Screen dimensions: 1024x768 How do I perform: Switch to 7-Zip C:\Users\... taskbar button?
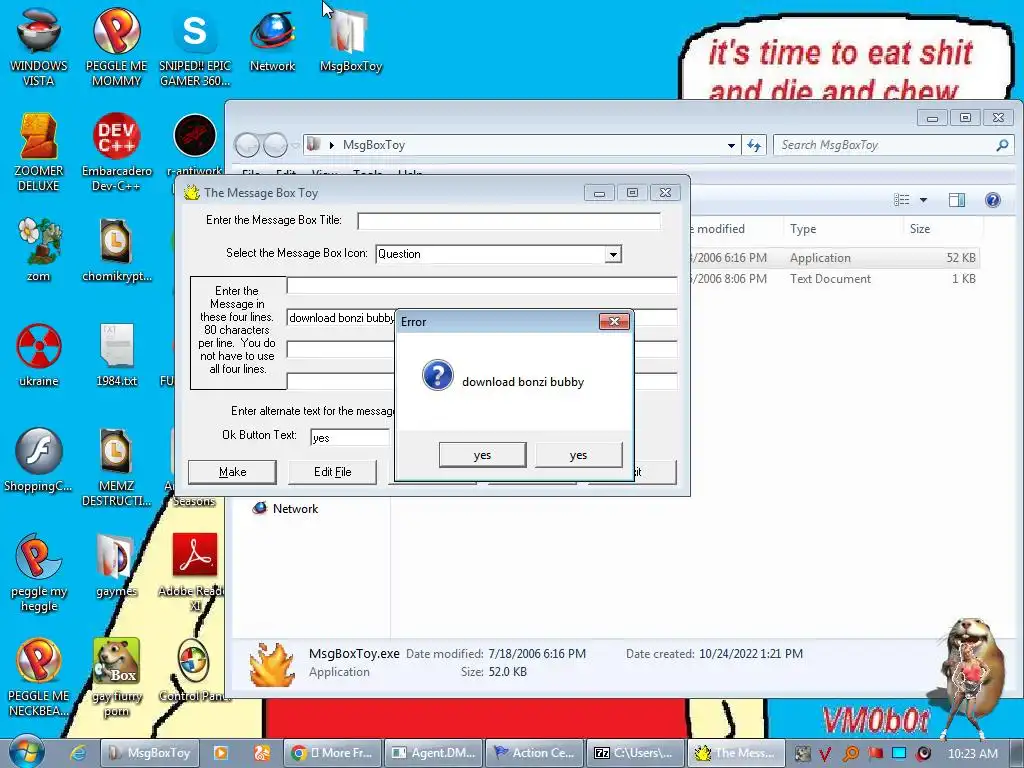tap(635, 753)
